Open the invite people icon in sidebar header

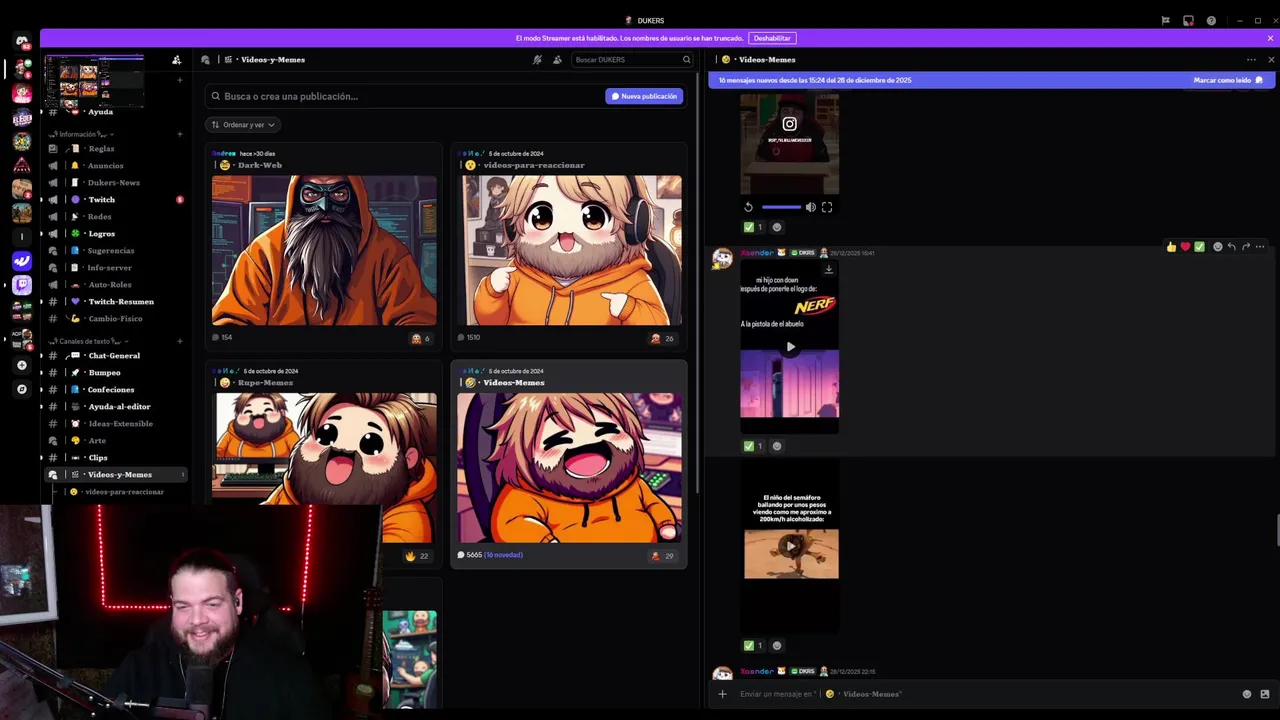click(176, 60)
